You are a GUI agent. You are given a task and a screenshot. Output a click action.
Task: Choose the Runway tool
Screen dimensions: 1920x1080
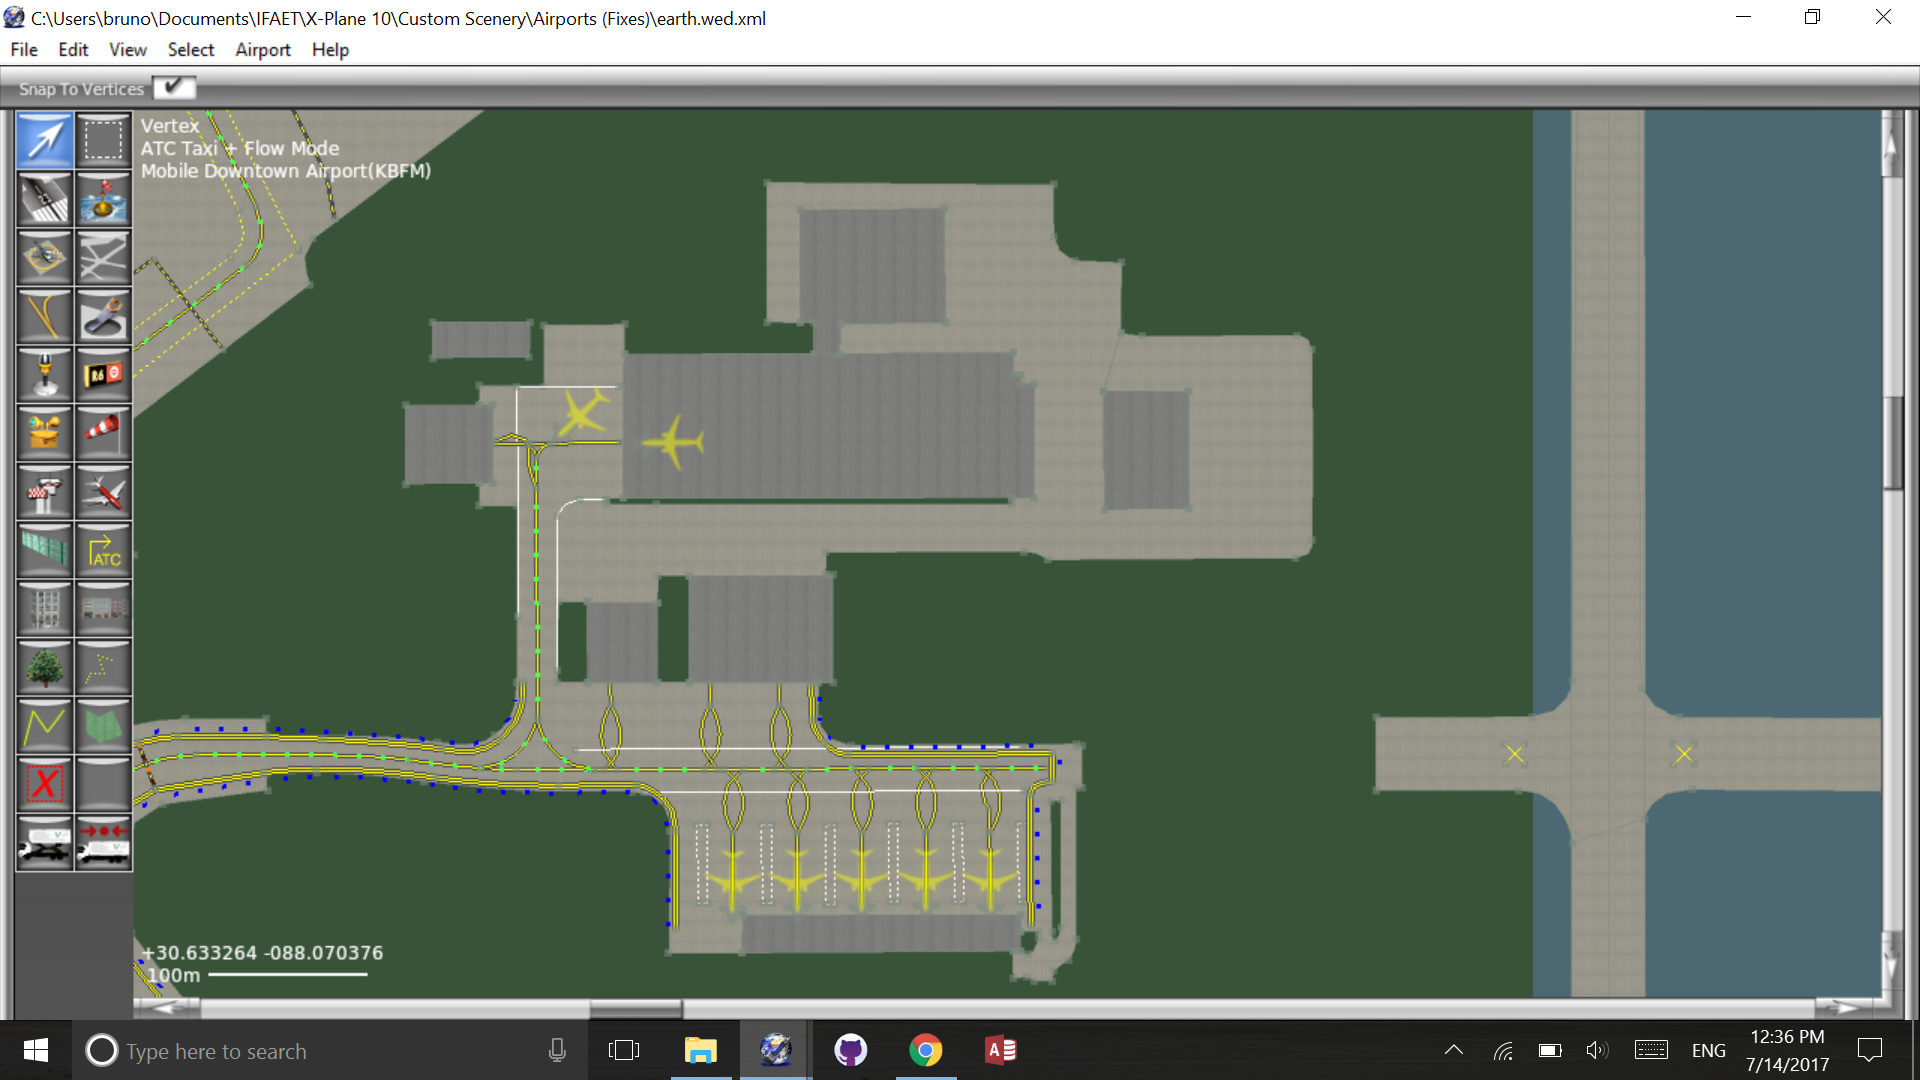(x=45, y=199)
